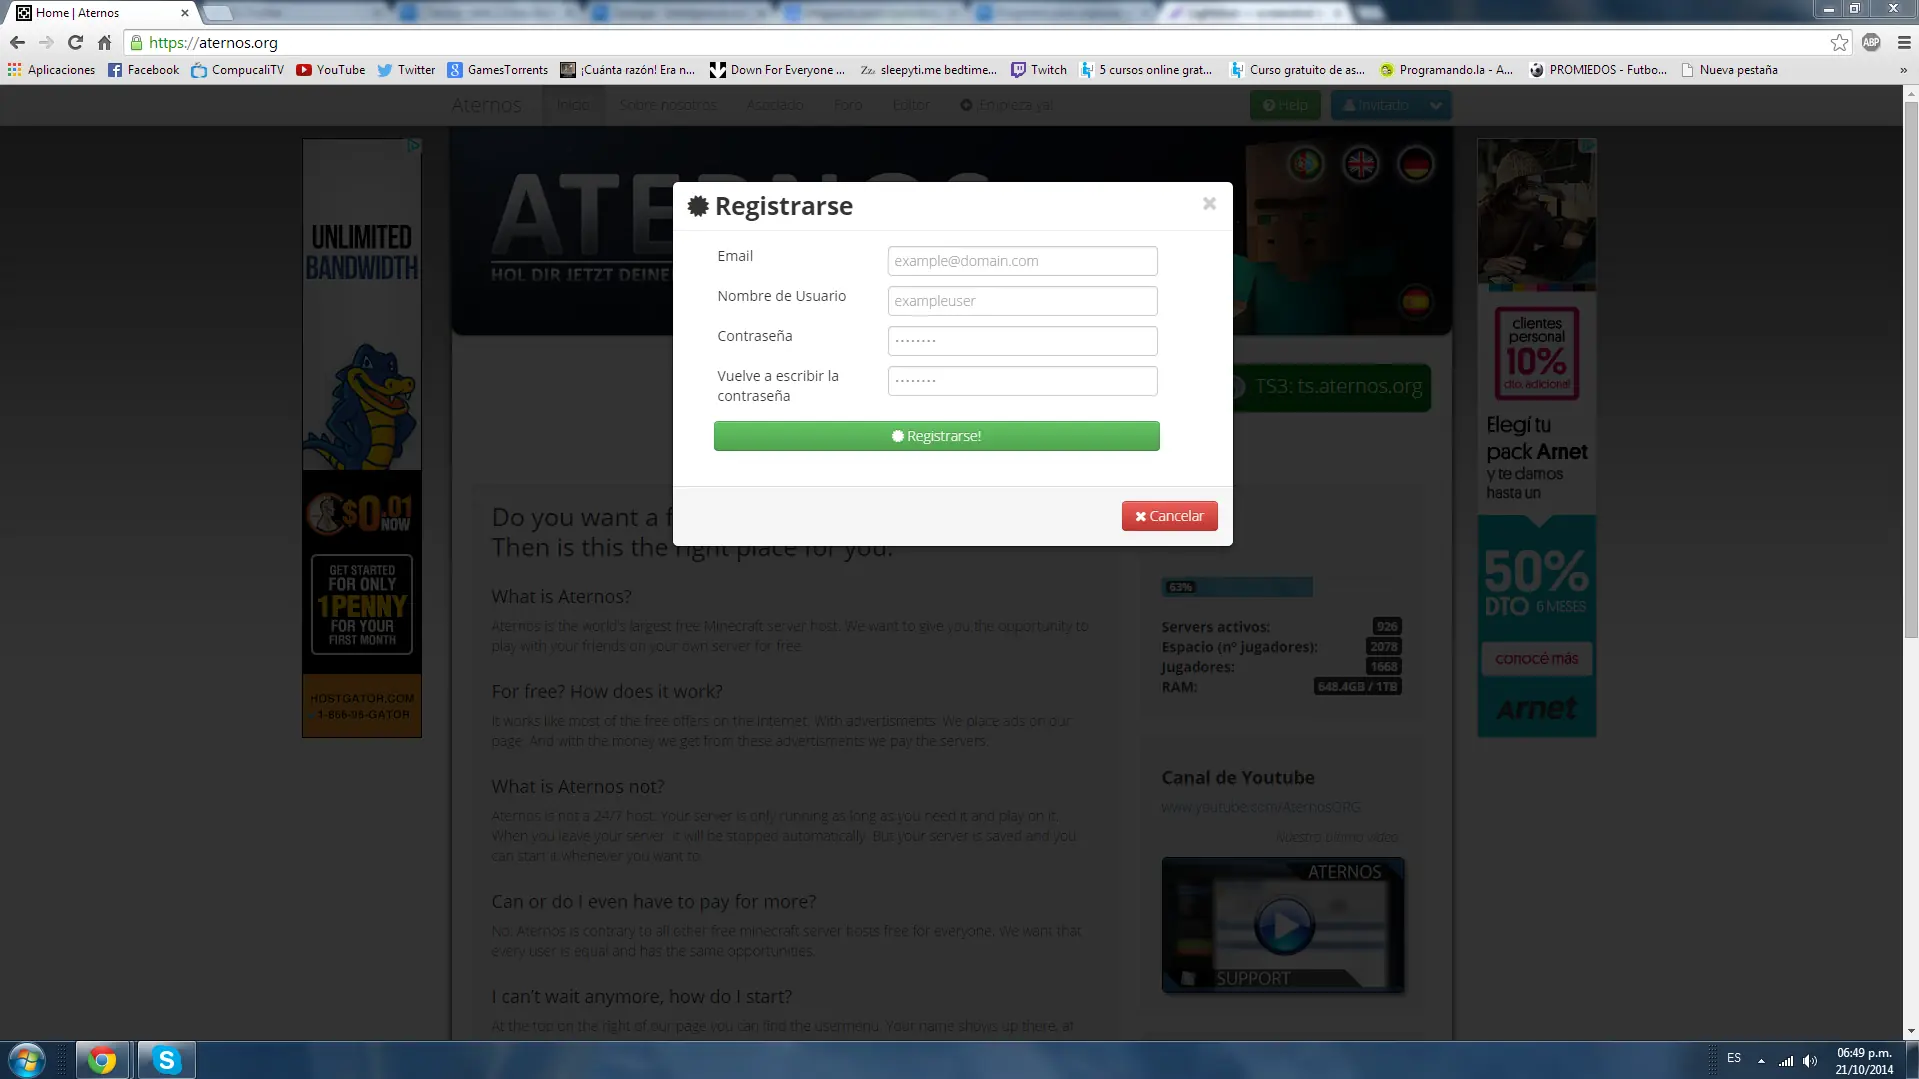Open the Twitter bookmark
Screen dimensions: 1919x1079
405,70
